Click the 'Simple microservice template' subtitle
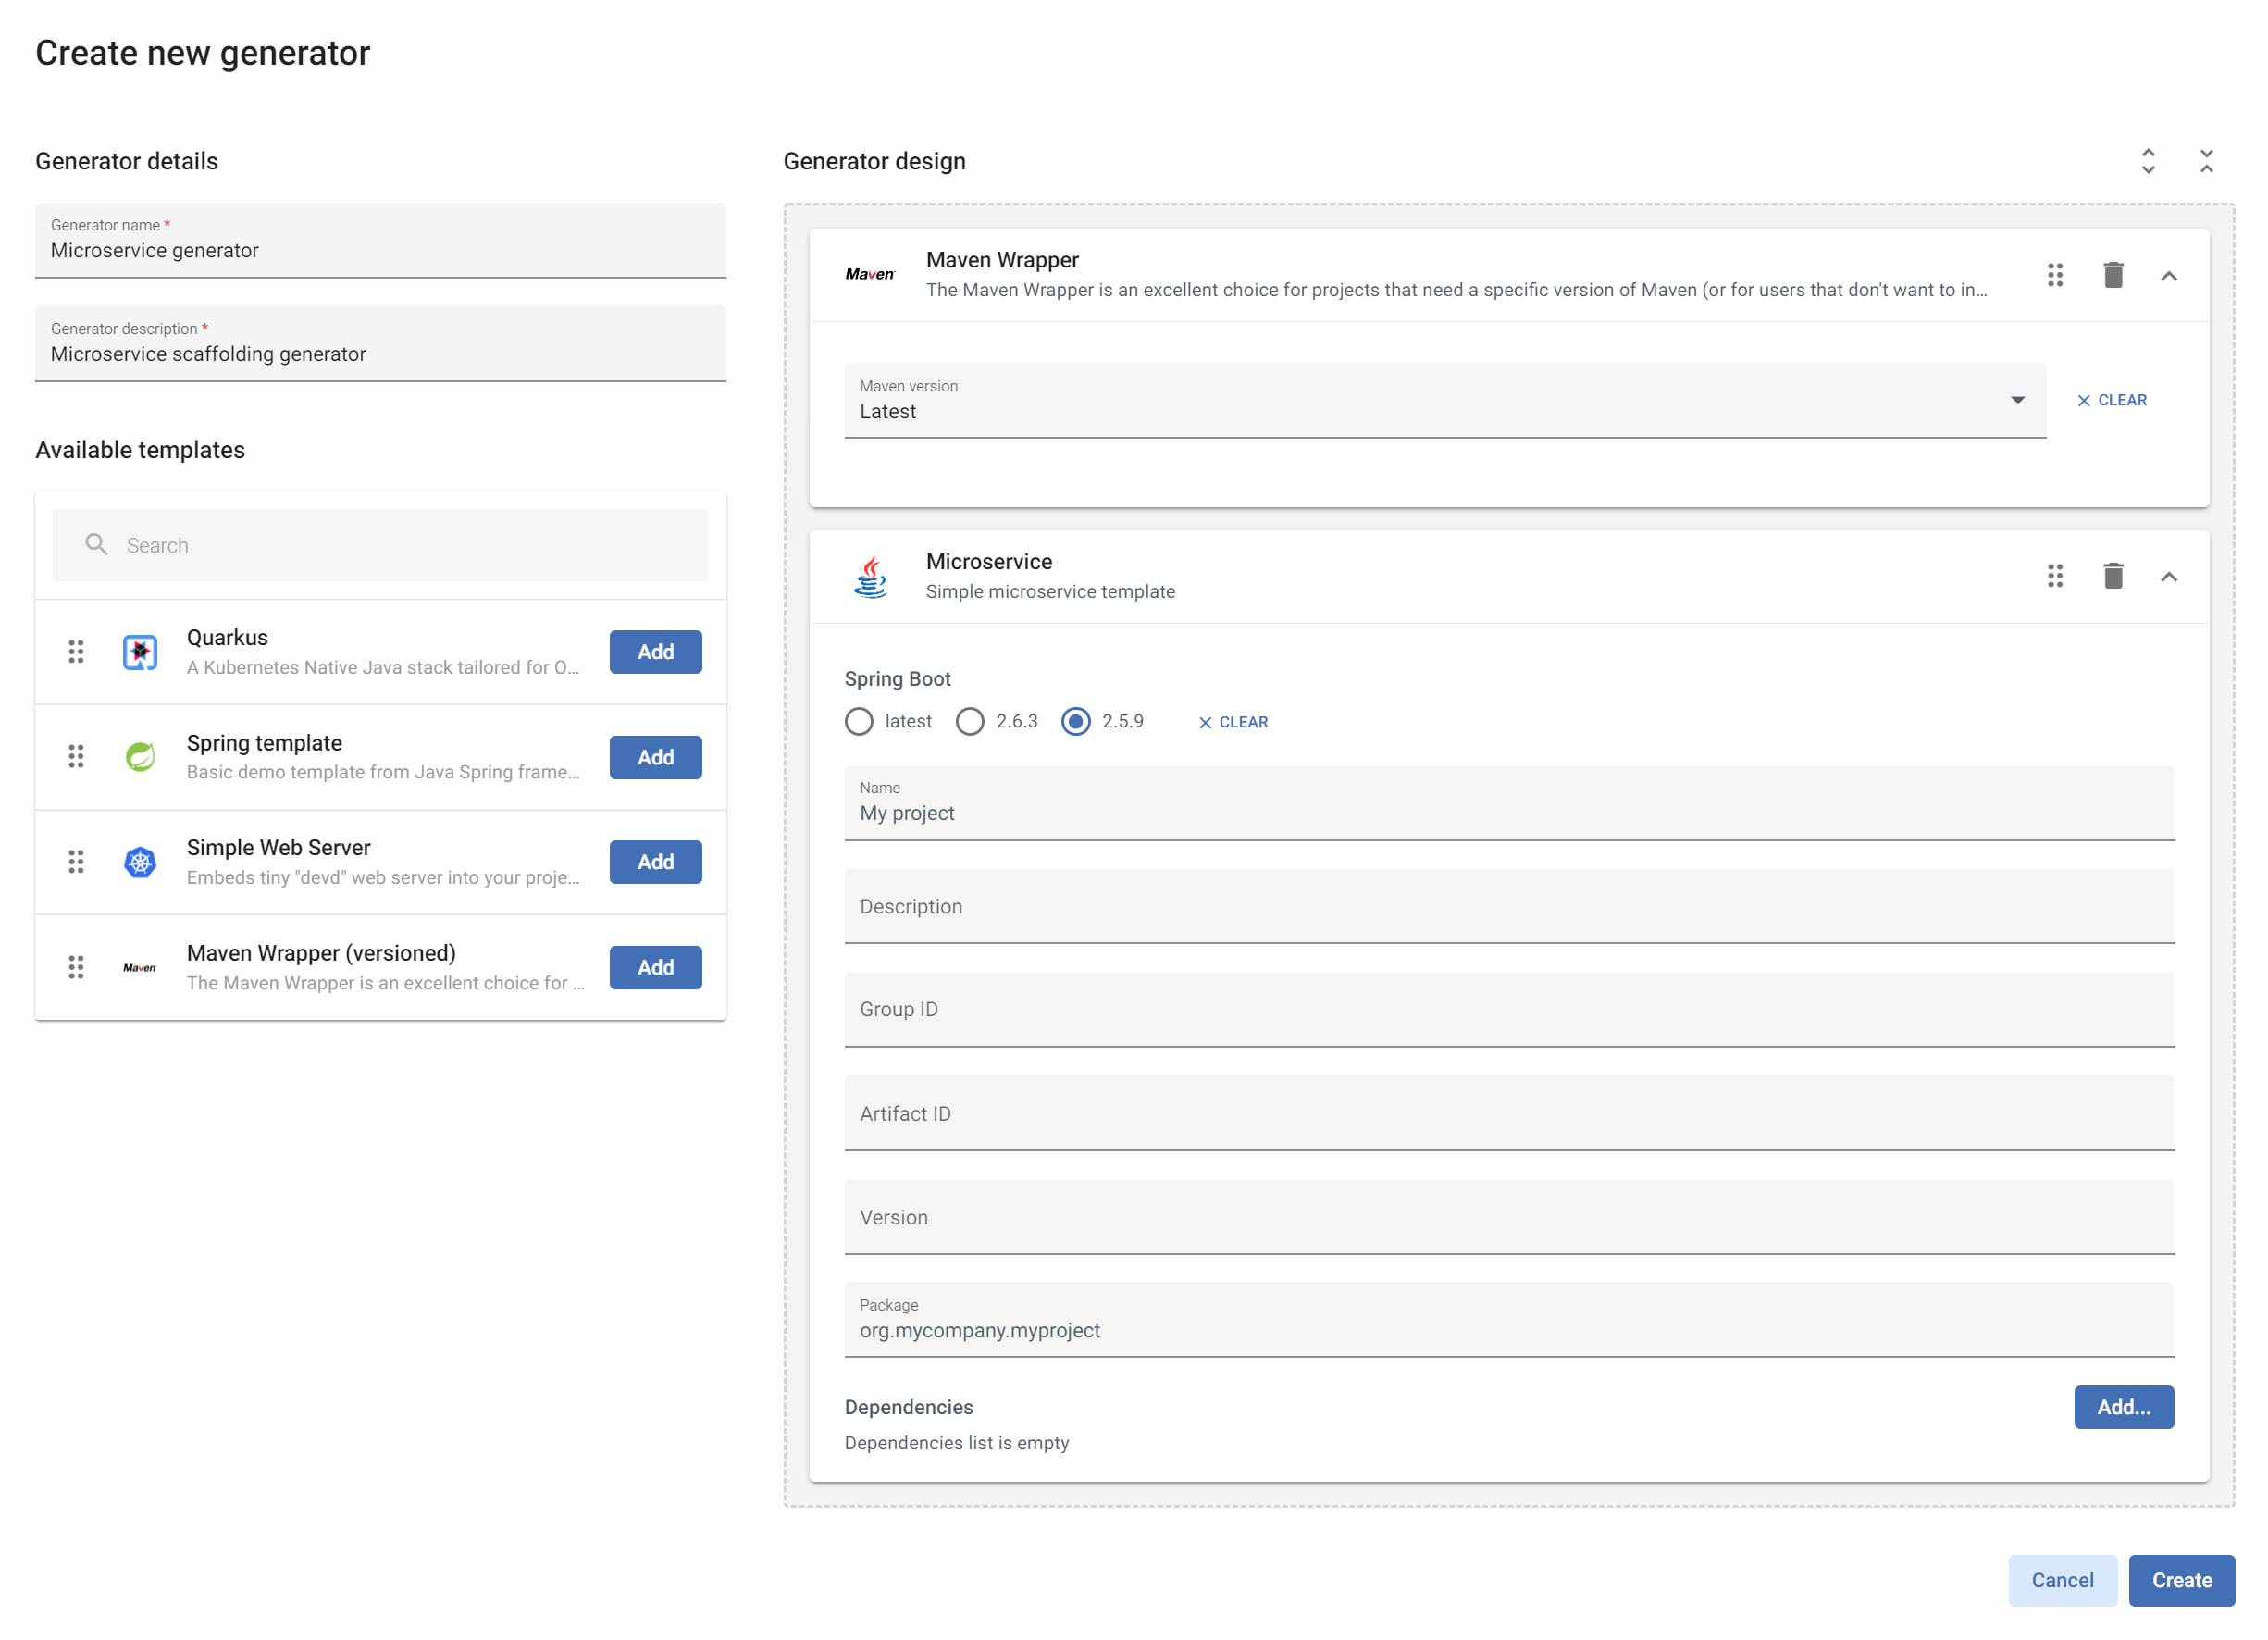 [x=1050, y=591]
